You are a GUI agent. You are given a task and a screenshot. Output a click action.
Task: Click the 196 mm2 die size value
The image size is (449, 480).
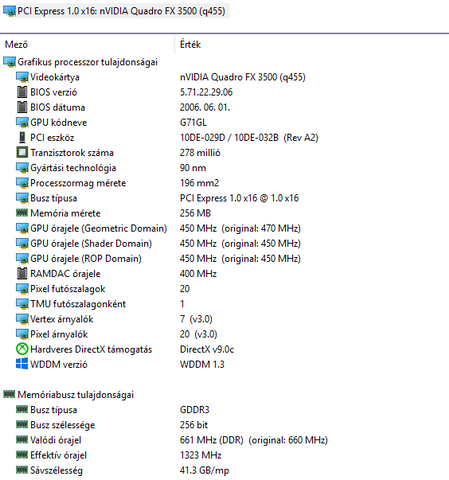click(199, 183)
